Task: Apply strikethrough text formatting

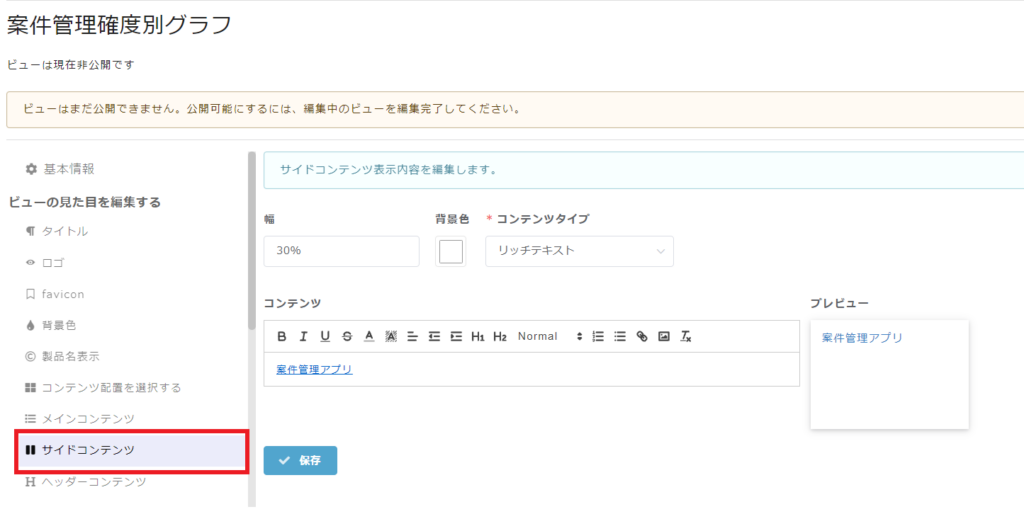Action: click(x=347, y=336)
